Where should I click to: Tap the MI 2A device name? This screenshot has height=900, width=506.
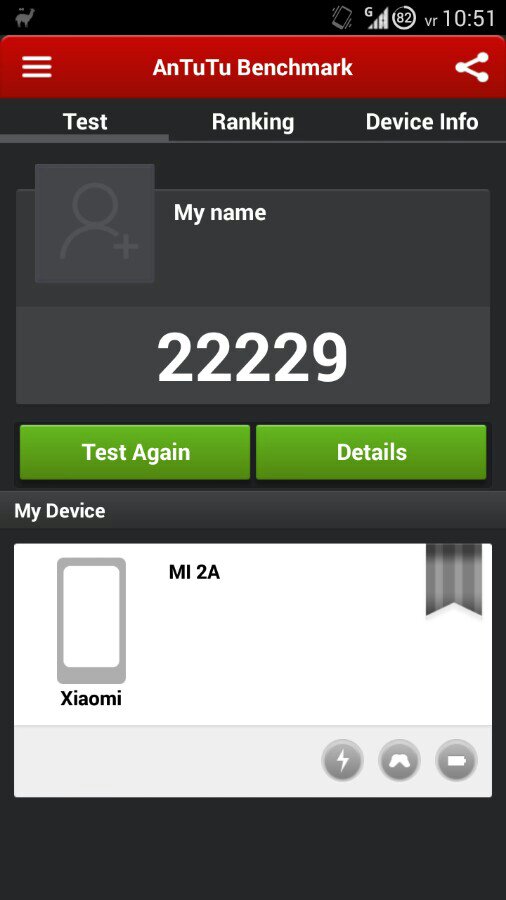(x=194, y=572)
